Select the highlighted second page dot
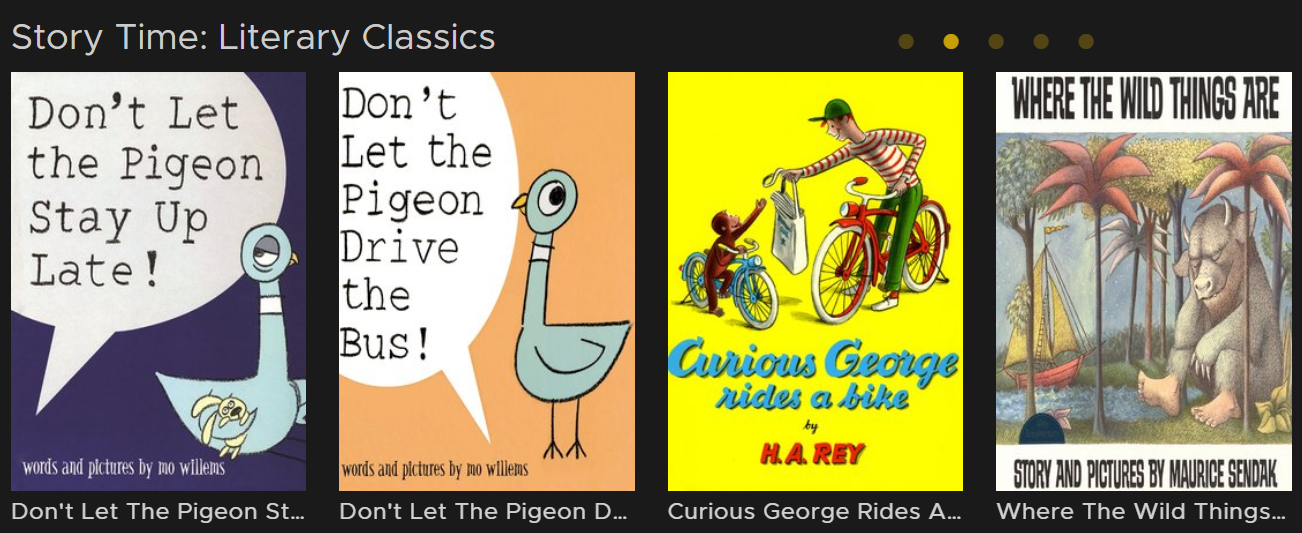This screenshot has width=1302, height=533. click(x=951, y=41)
